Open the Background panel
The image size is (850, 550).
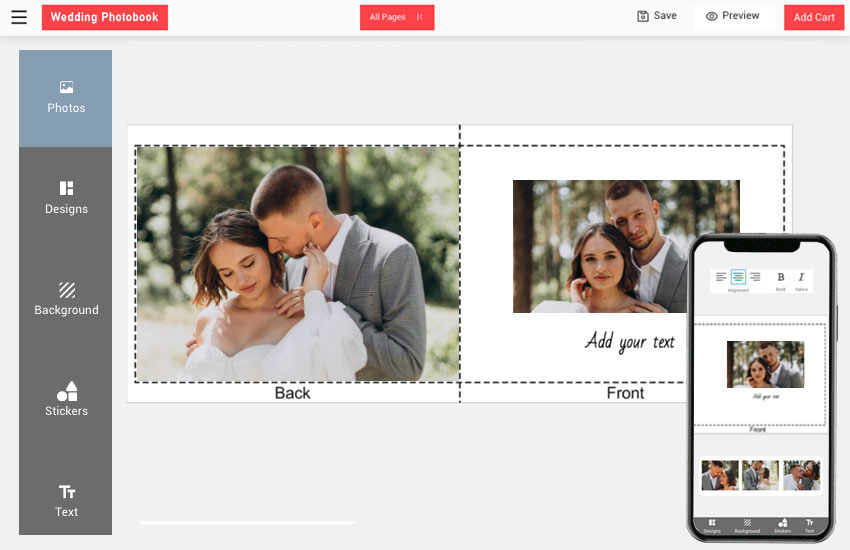click(x=66, y=299)
